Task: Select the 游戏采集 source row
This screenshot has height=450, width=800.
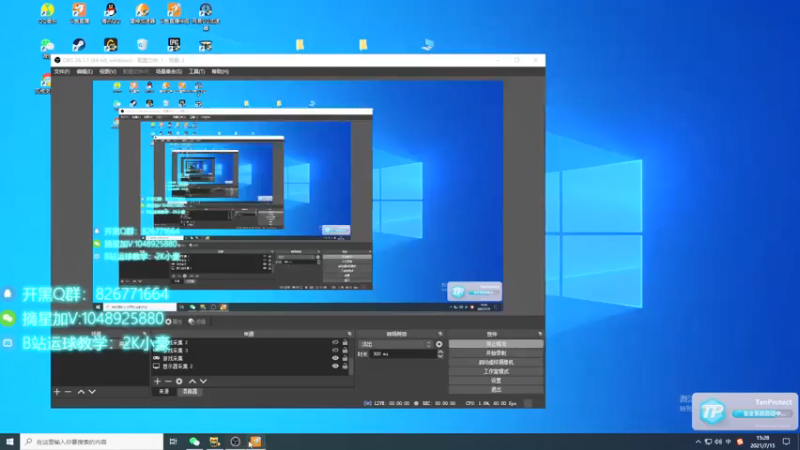Action: [x=250, y=358]
